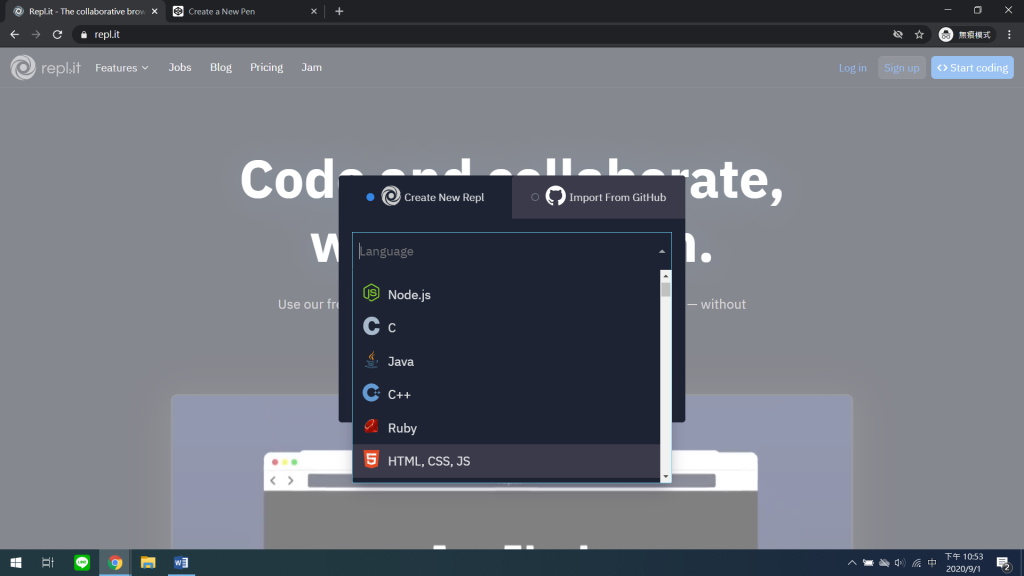Screen dimensions: 1024x576
Task: Click the Repl logo beside Create New Repl
Action: click(x=391, y=196)
